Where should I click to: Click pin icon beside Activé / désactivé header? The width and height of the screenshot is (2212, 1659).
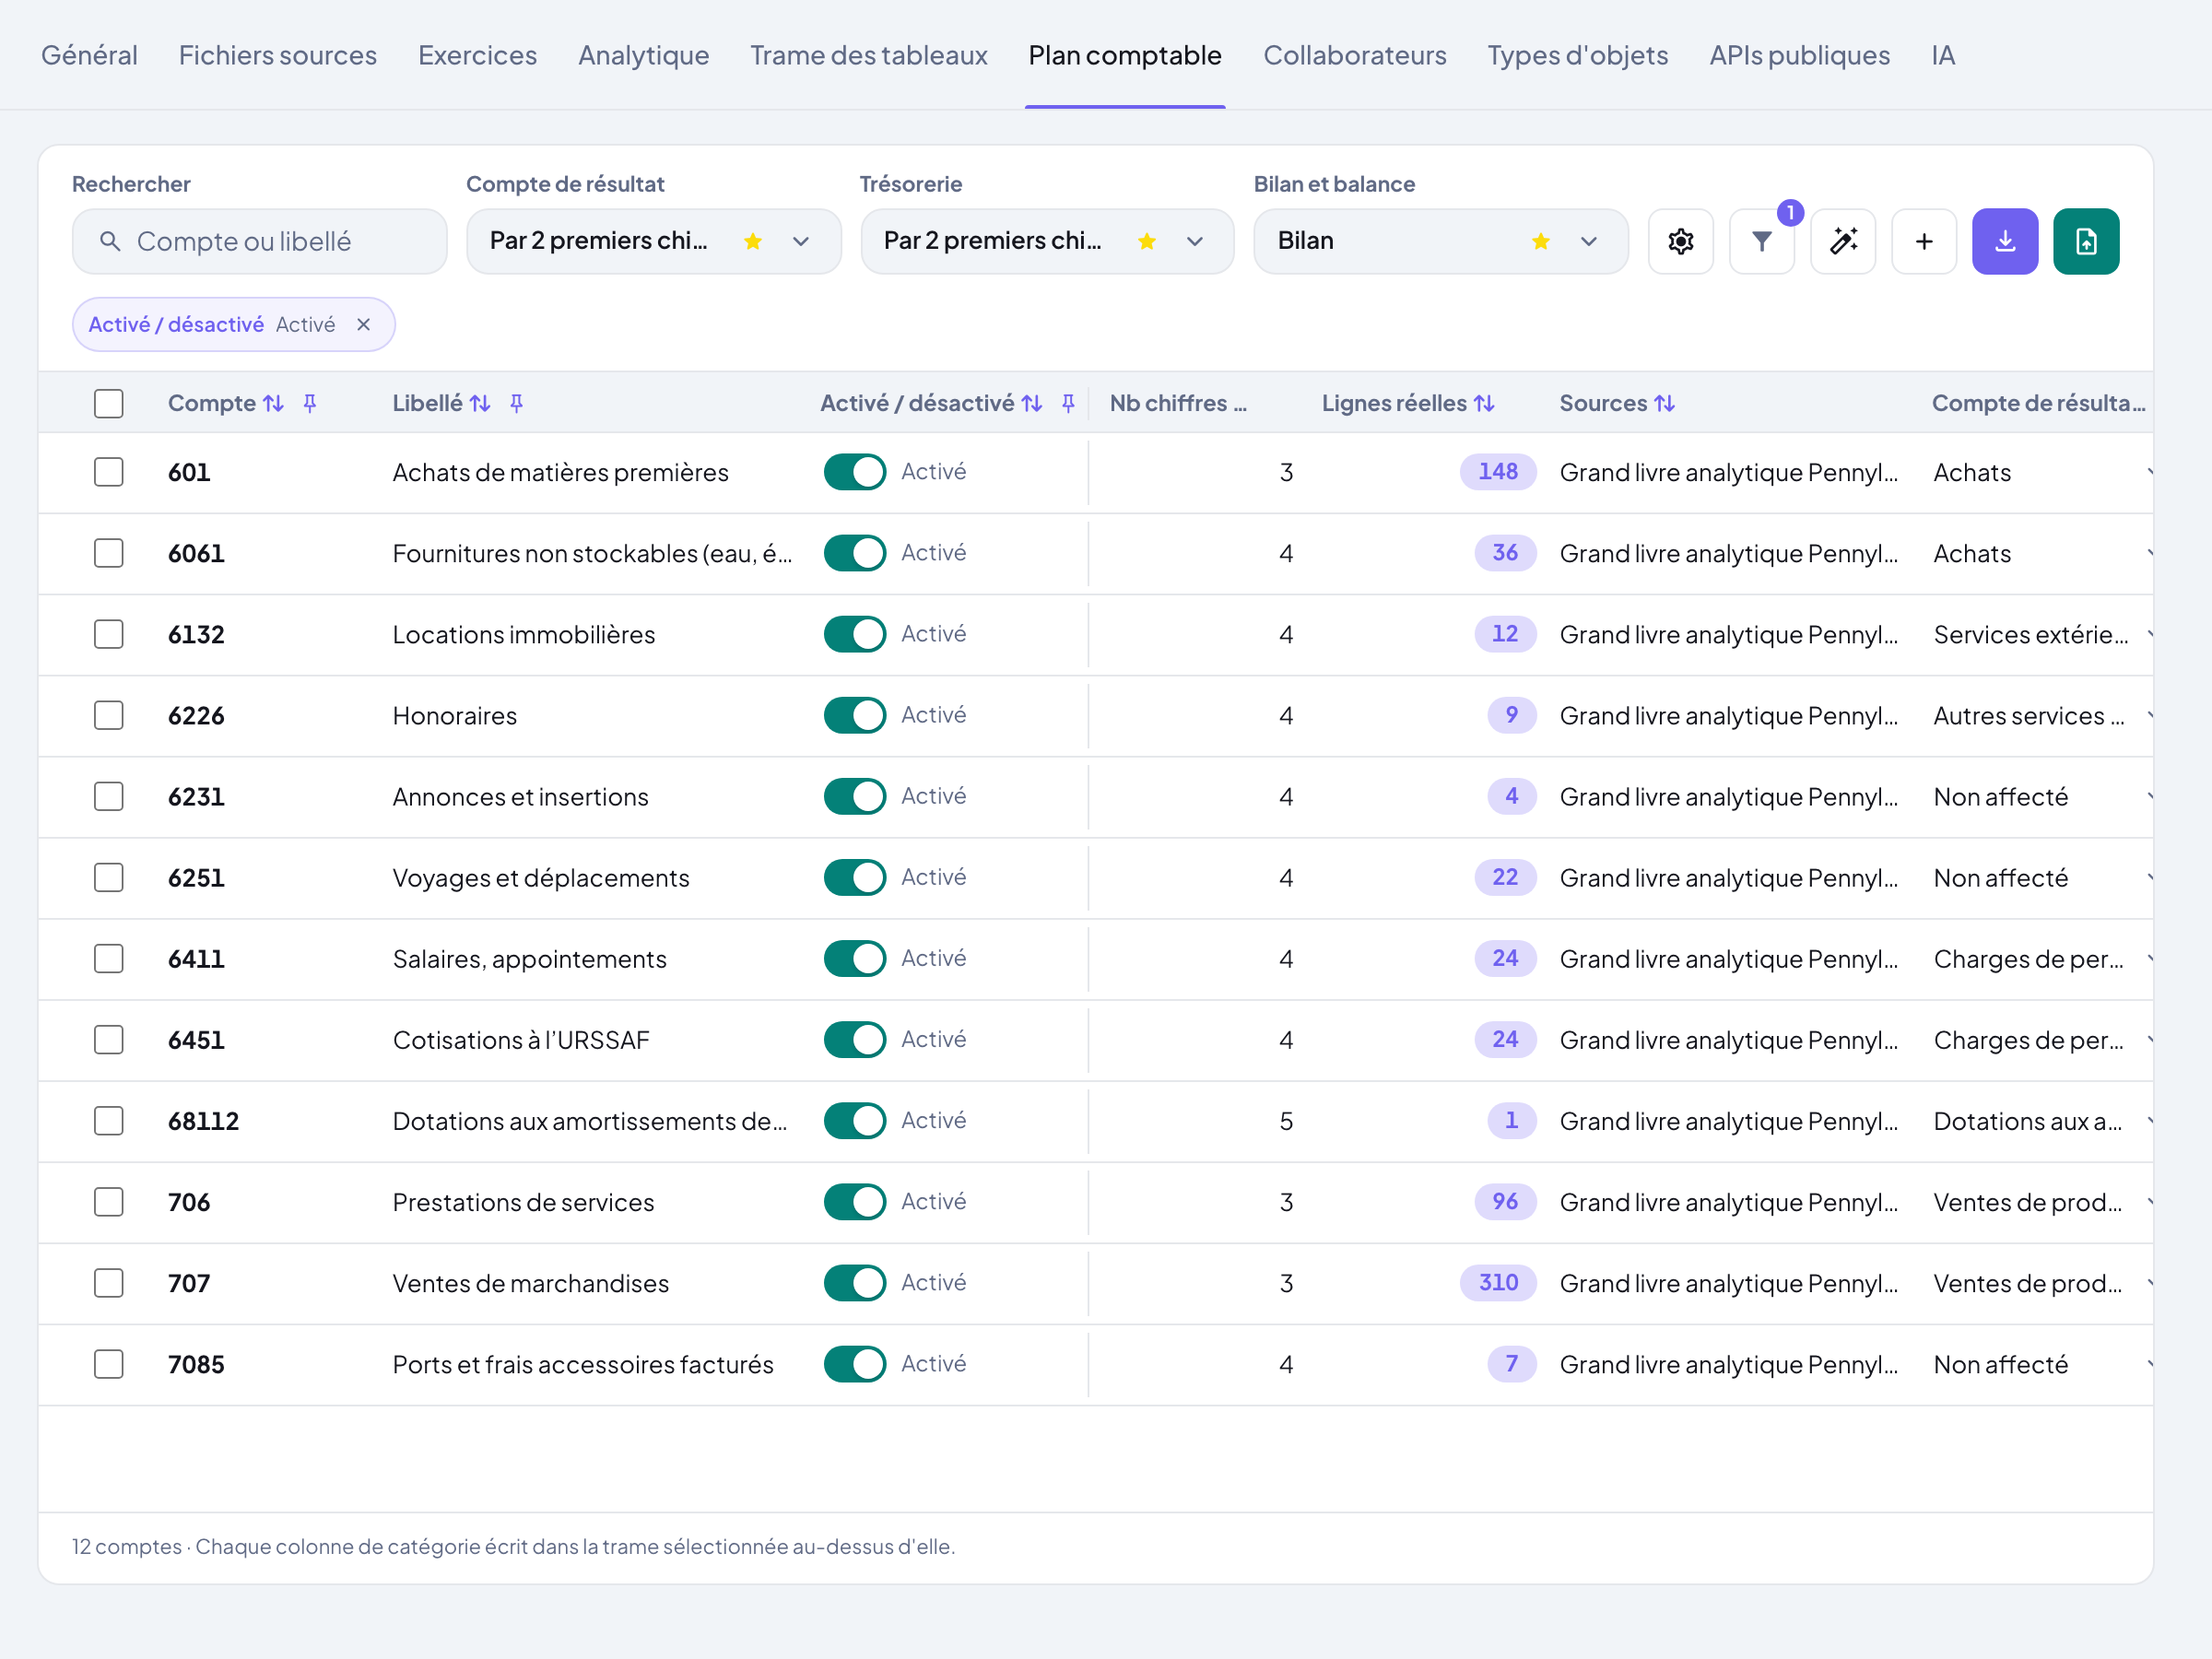1068,403
